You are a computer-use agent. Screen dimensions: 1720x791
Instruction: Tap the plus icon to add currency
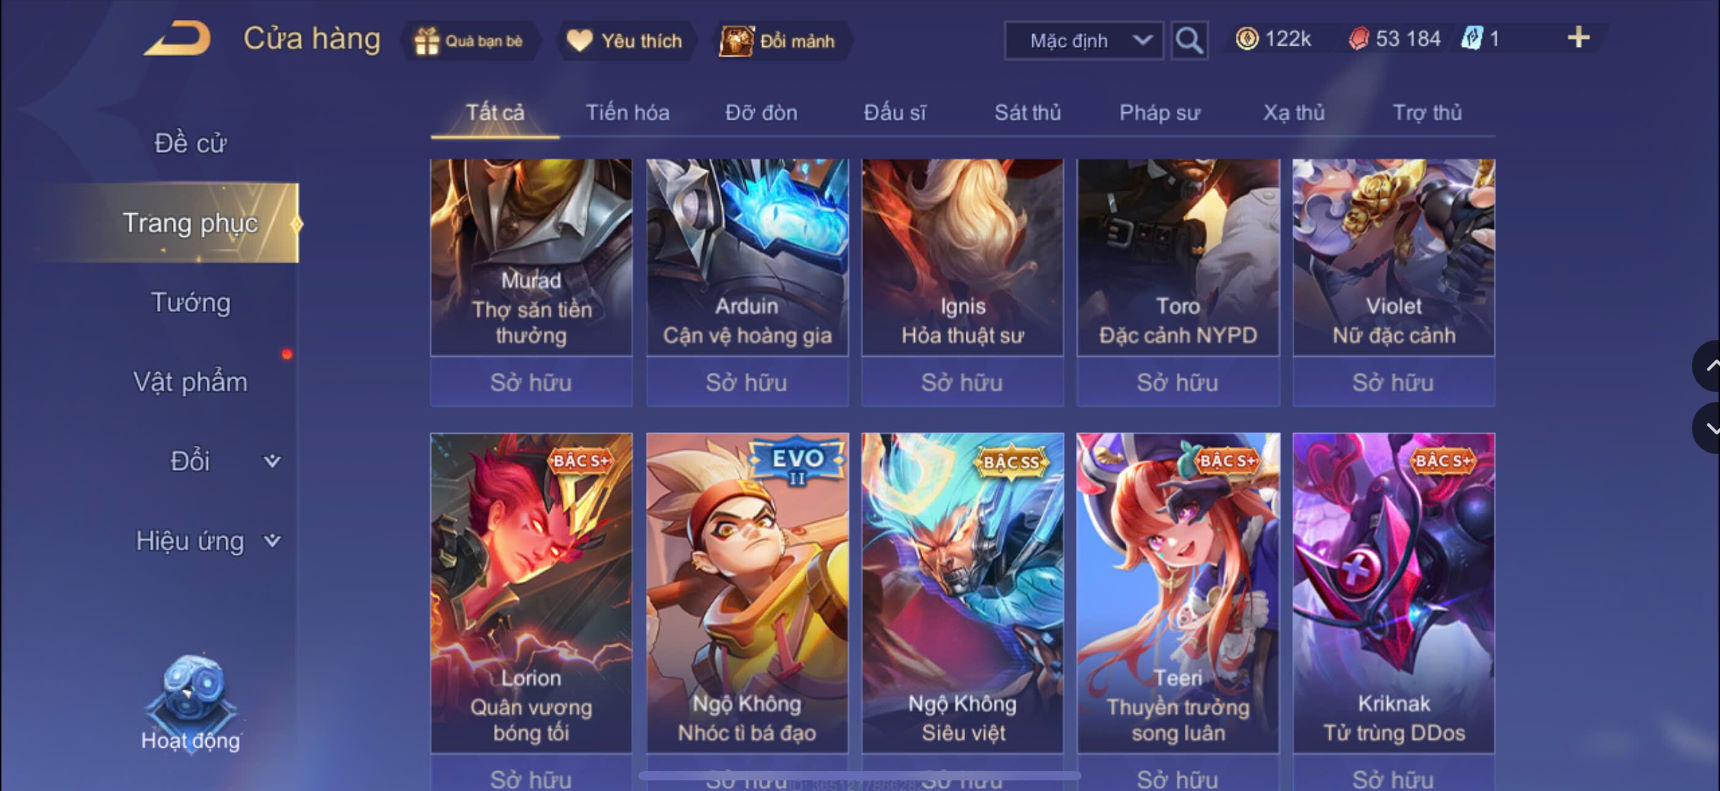(x=1578, y=38)
